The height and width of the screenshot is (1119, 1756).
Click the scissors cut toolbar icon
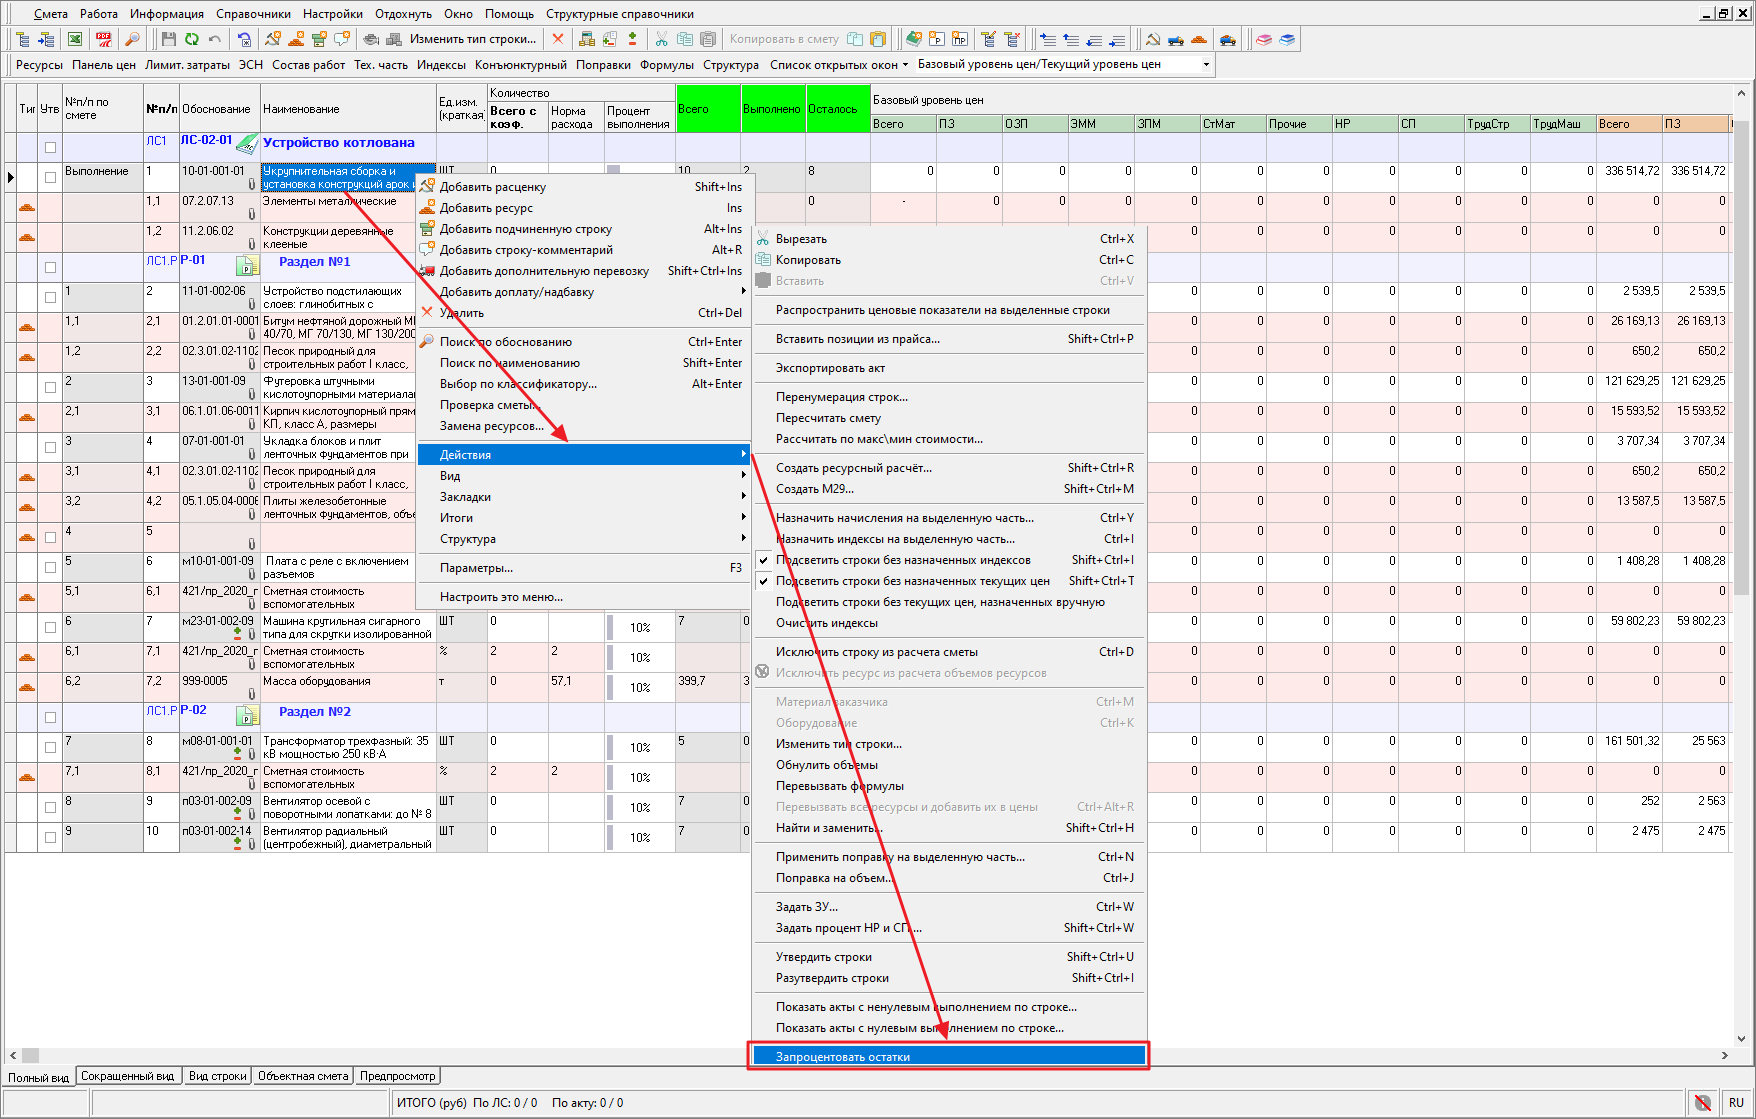click(661, 39)
